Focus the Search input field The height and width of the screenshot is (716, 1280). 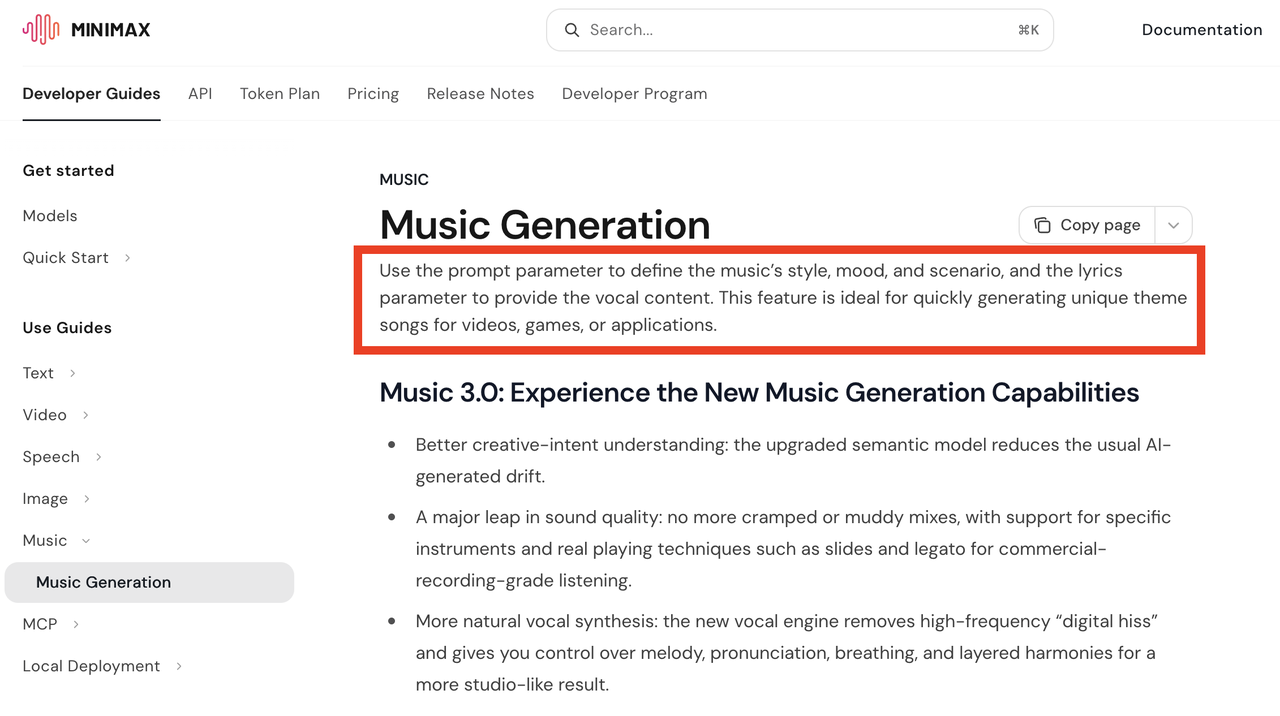point(800,30)
